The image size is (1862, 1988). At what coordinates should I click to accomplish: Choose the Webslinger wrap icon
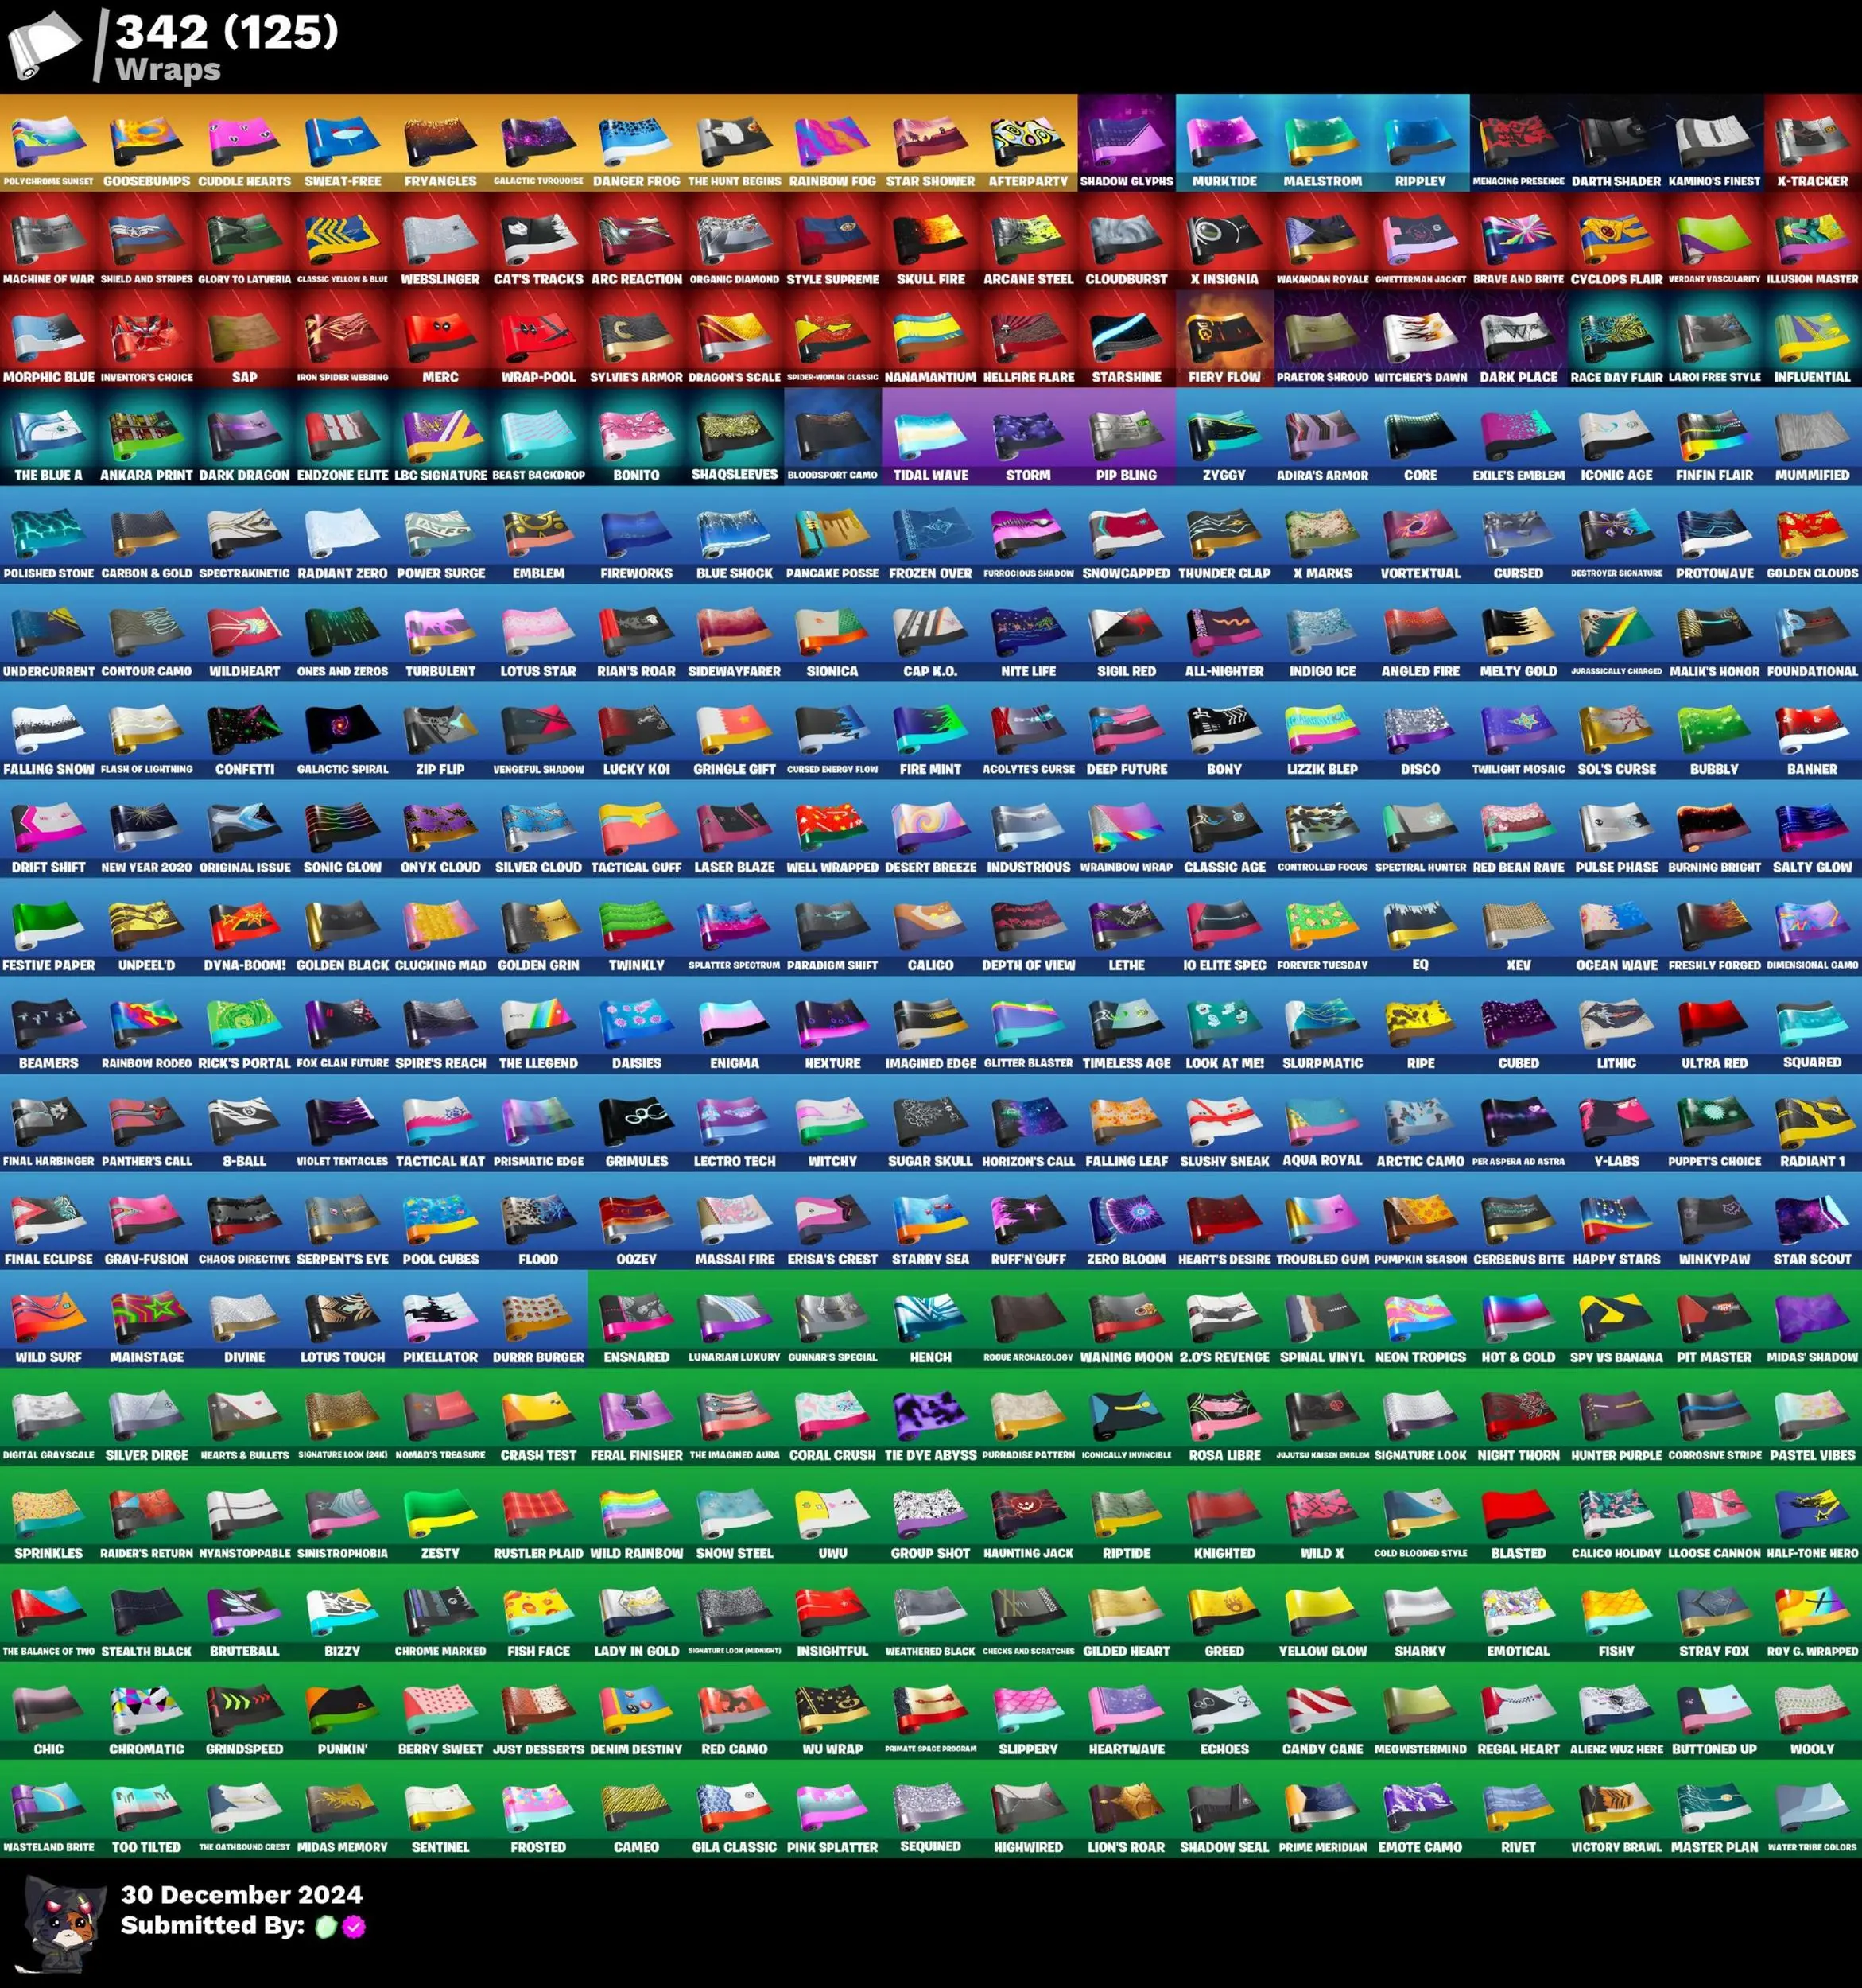point(440,240)
